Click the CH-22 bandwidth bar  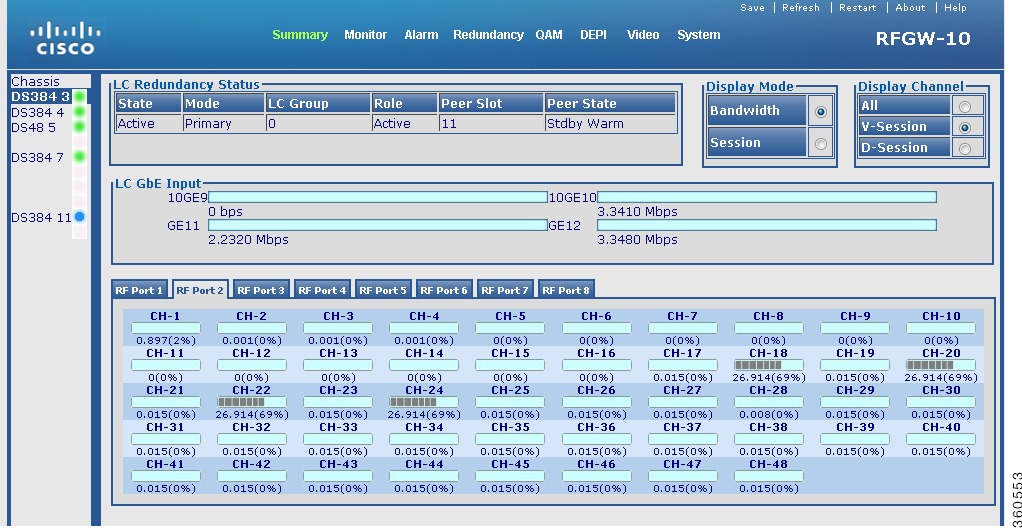click(x=252, y=402)
